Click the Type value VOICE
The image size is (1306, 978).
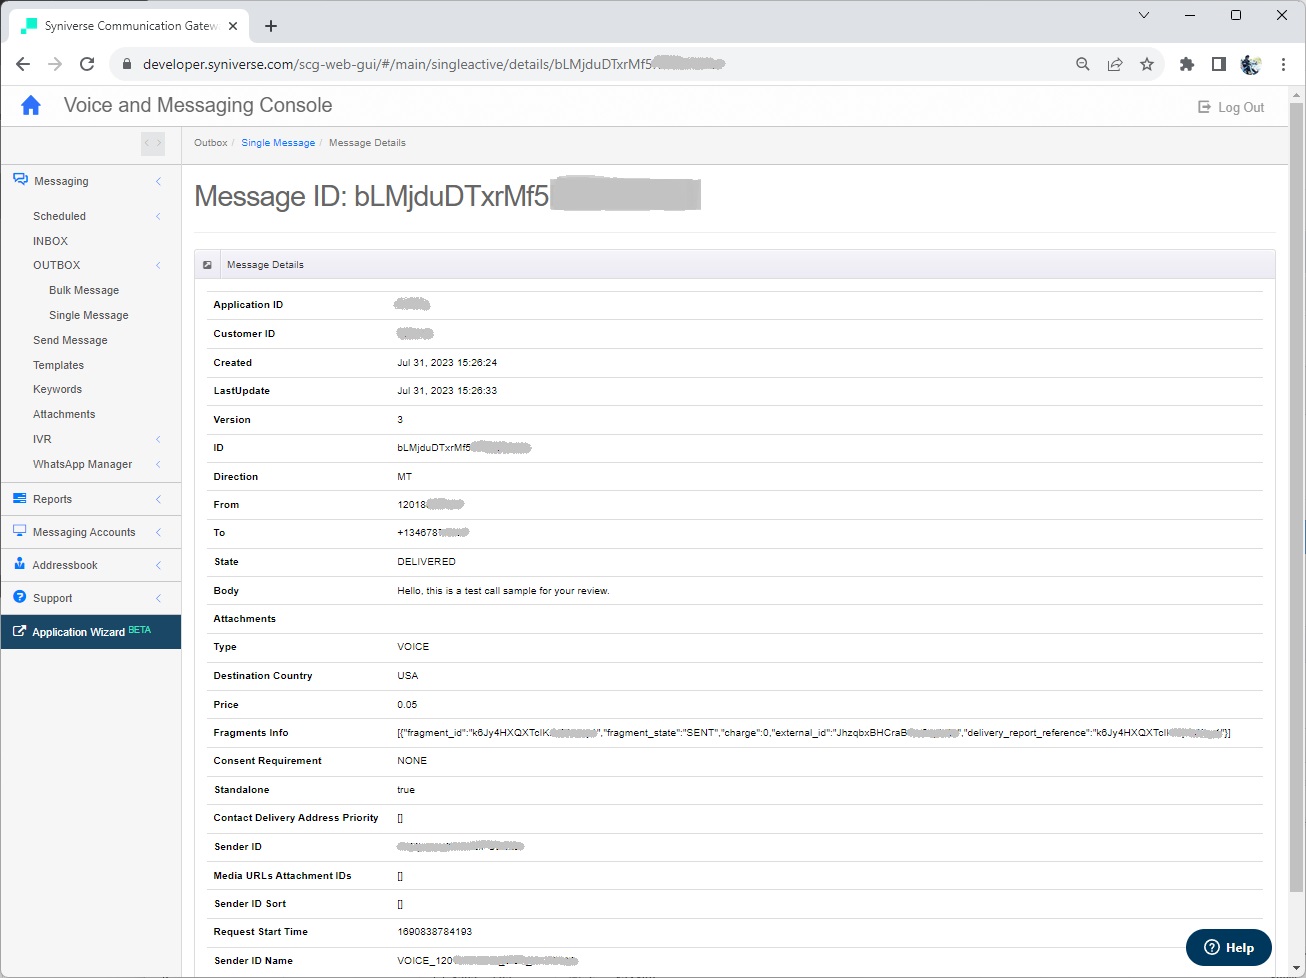coord(413,647)
